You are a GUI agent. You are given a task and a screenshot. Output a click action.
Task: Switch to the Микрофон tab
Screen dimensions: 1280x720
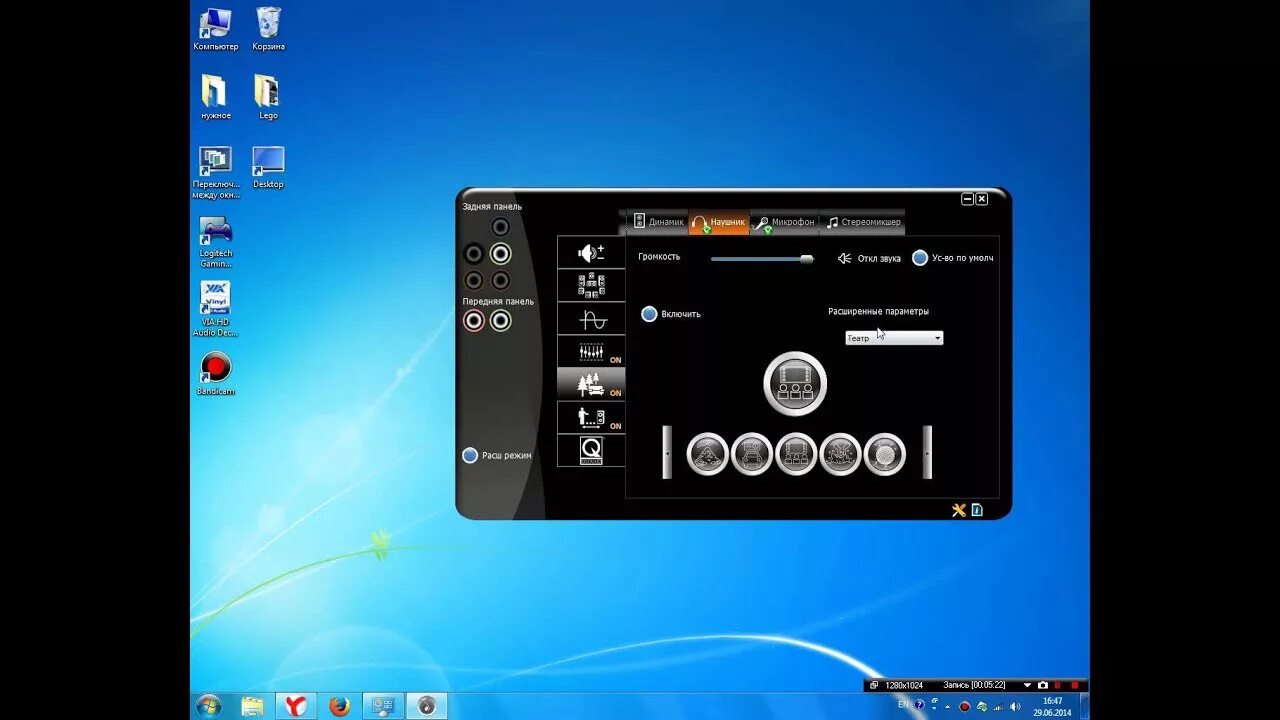(784, 222)
